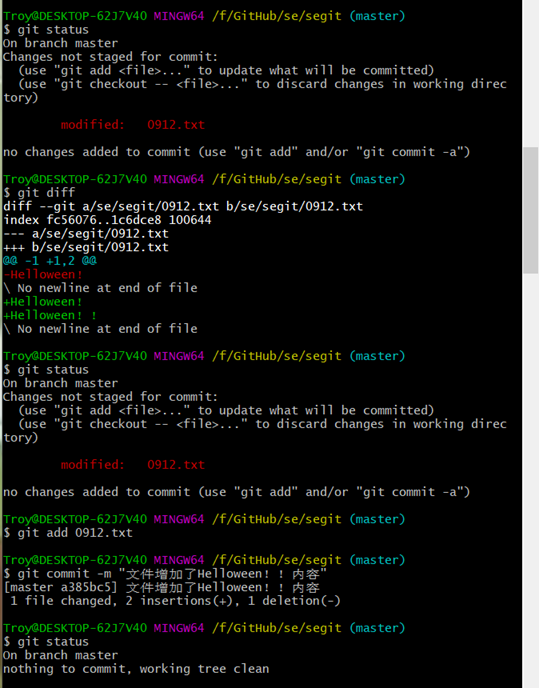Click the '$ git commit -m' command line
The height and width of the screenshot is (688, 539).
tap(165, 573)
